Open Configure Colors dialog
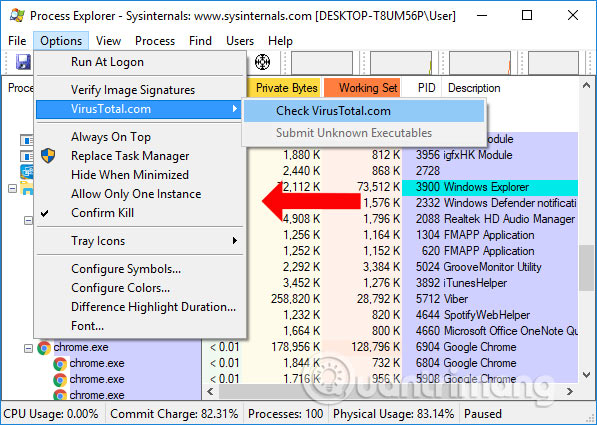The width and height of the screenshot is (597, 425). (x=139, y=288)
